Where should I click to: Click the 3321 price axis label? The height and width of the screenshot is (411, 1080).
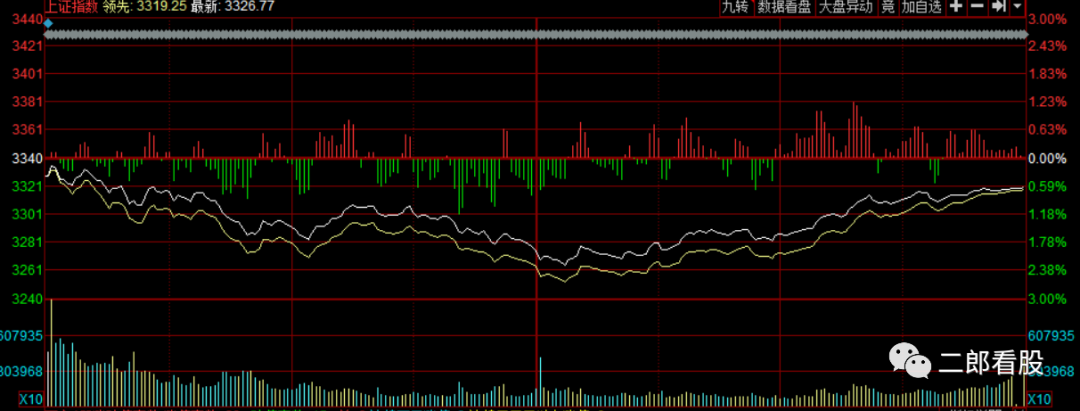tap(28, 187)
